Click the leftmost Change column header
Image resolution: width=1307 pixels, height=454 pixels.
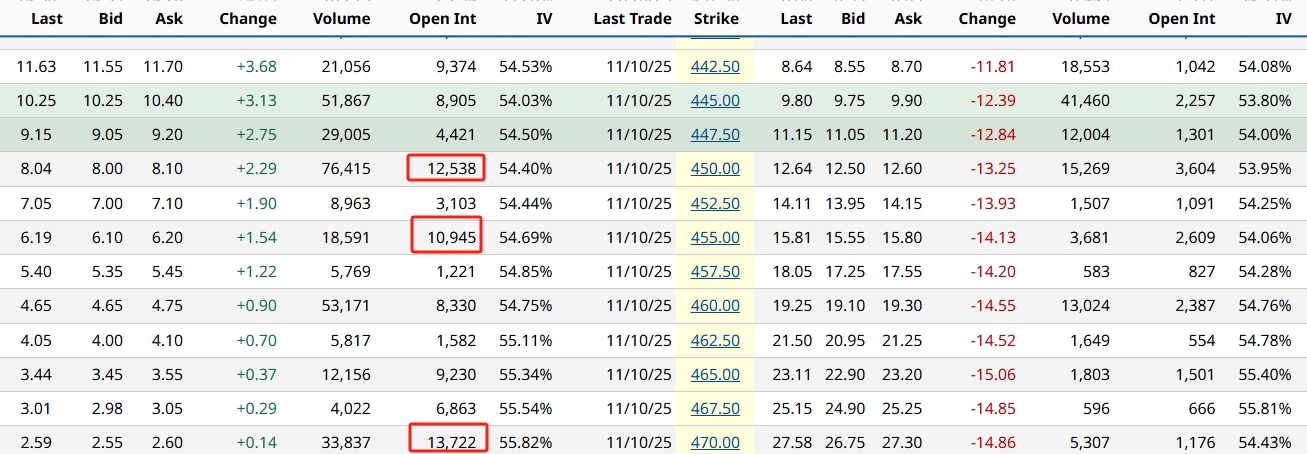click(248, 19)
